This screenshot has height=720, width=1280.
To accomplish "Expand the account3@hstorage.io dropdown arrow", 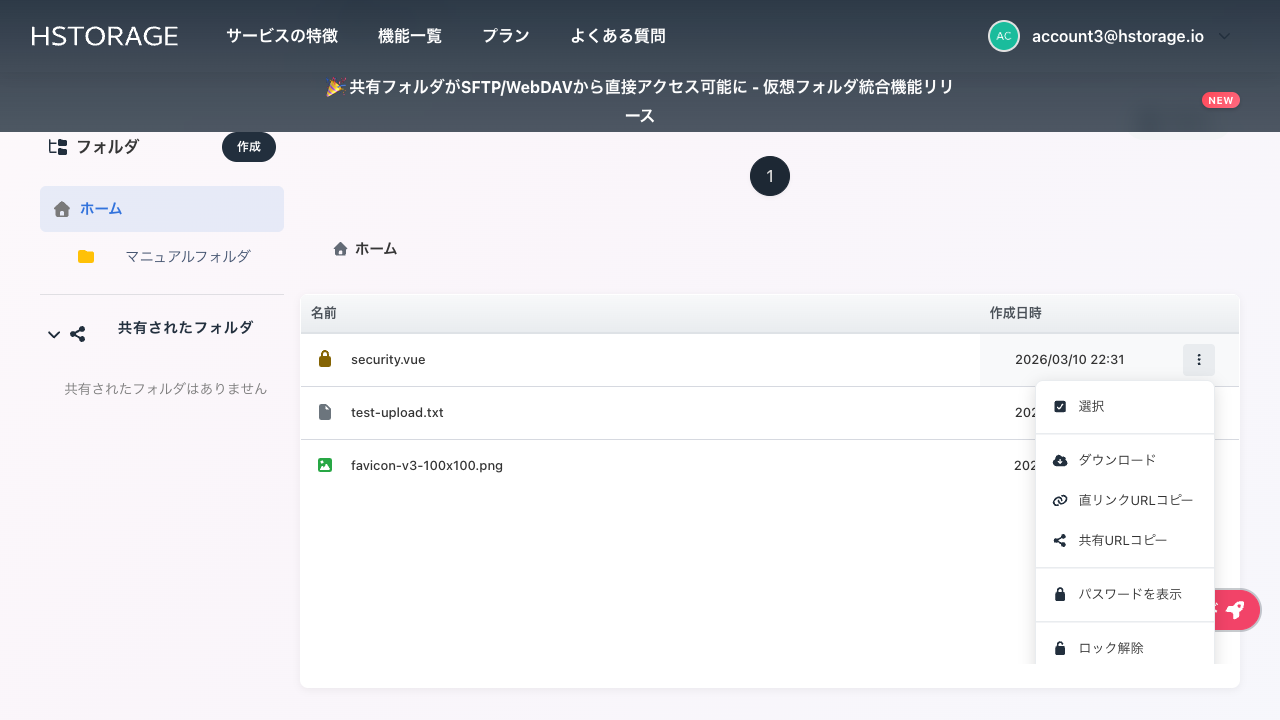I will click(1225, 36).
